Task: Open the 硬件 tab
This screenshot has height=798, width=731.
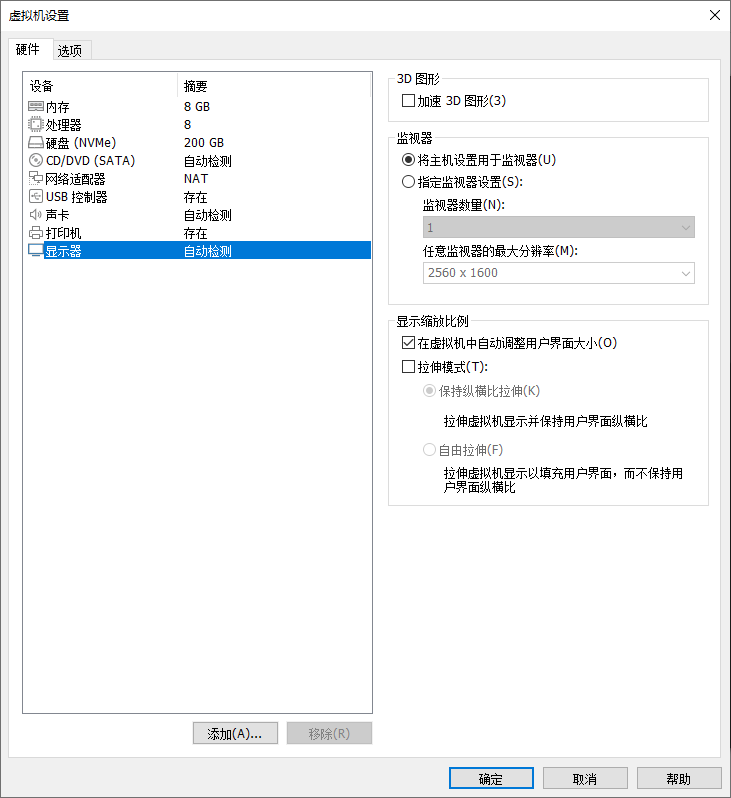Action: (27, 49)
